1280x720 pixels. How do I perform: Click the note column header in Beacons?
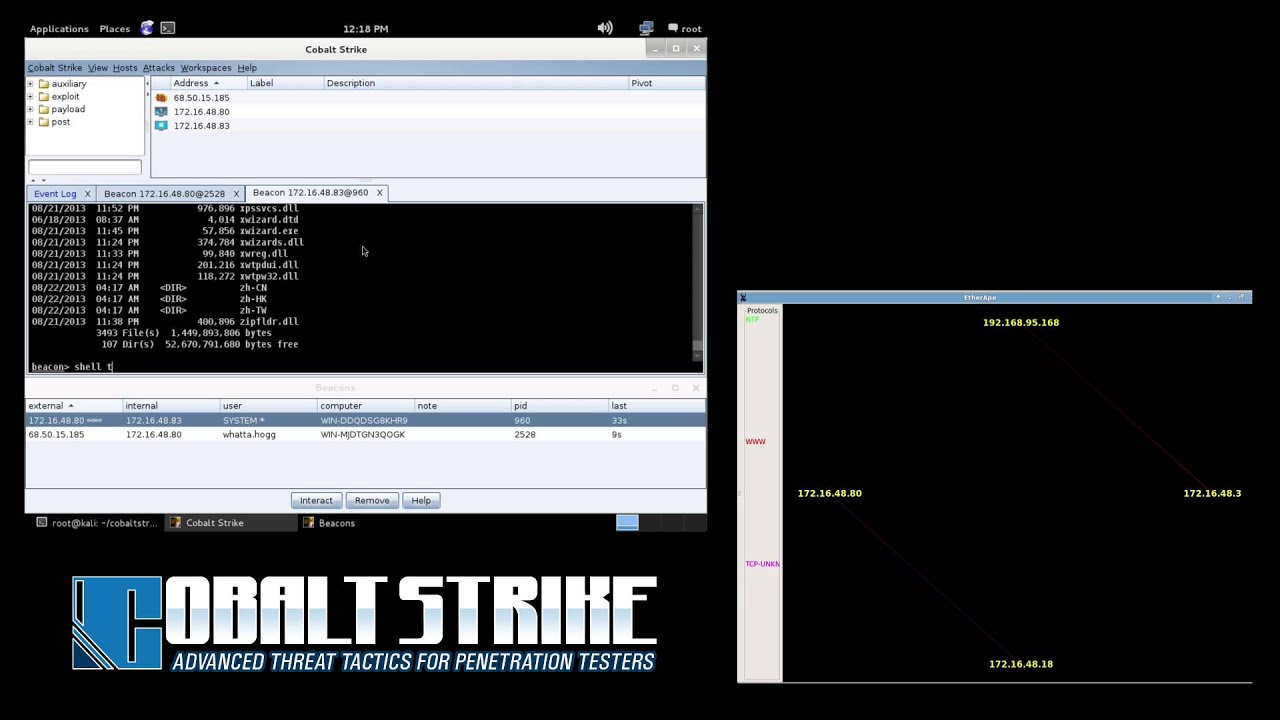pyautogui.click(x=463, y=405)
